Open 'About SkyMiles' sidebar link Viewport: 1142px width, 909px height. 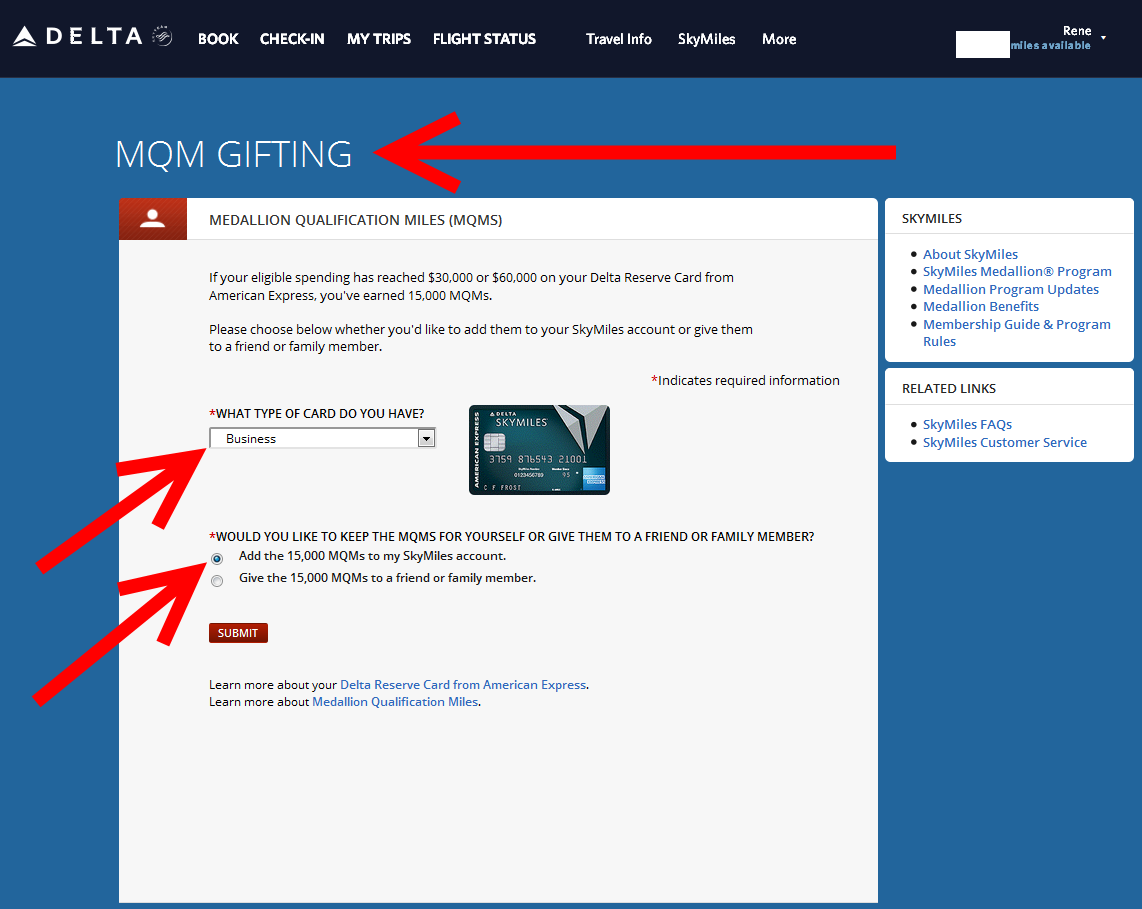point(970,254)
